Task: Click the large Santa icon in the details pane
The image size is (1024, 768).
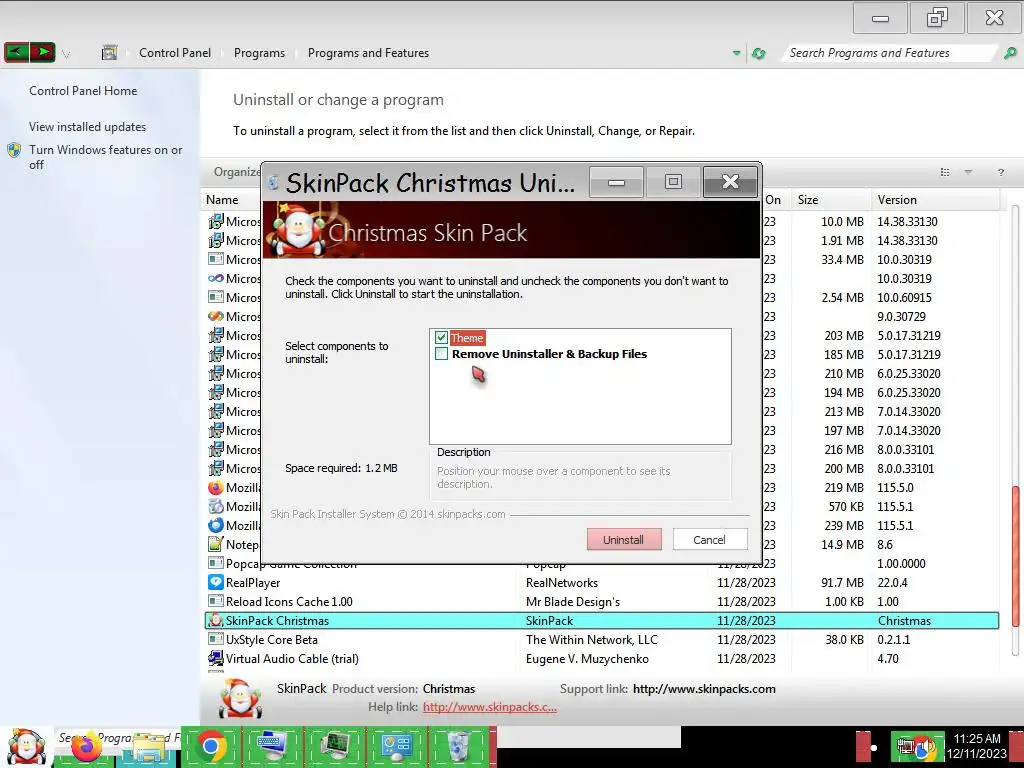Action: 240,697
